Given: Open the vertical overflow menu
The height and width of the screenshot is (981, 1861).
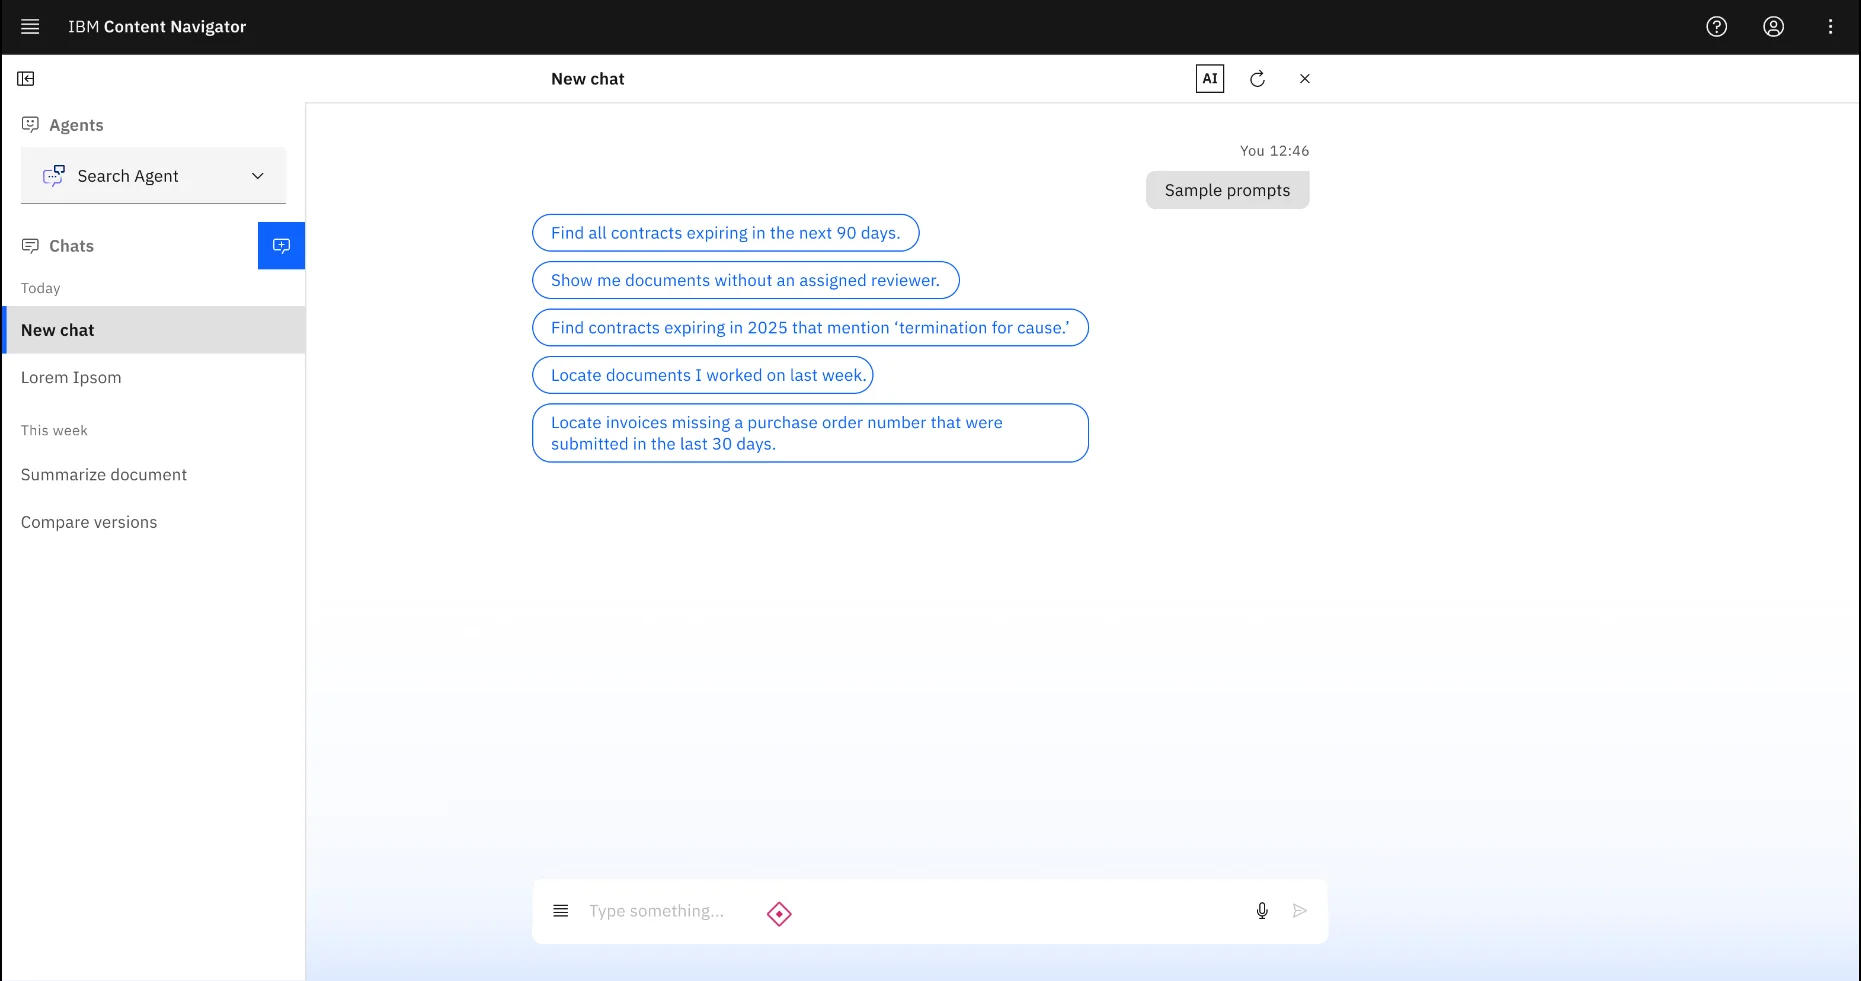Looking at the screenshot, I should 1830,27.
